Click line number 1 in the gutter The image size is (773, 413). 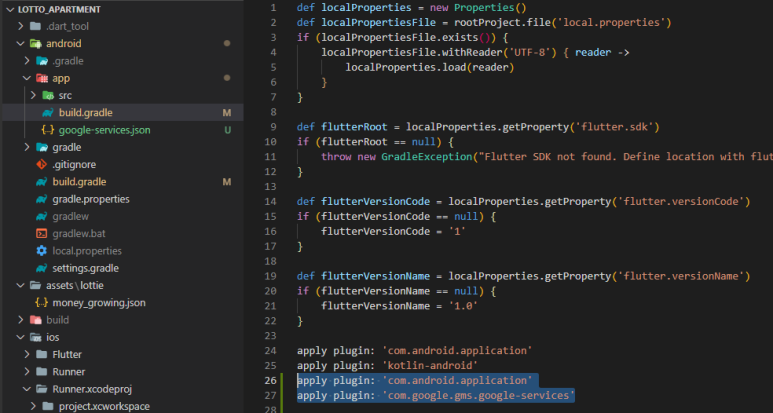(274, 7)
